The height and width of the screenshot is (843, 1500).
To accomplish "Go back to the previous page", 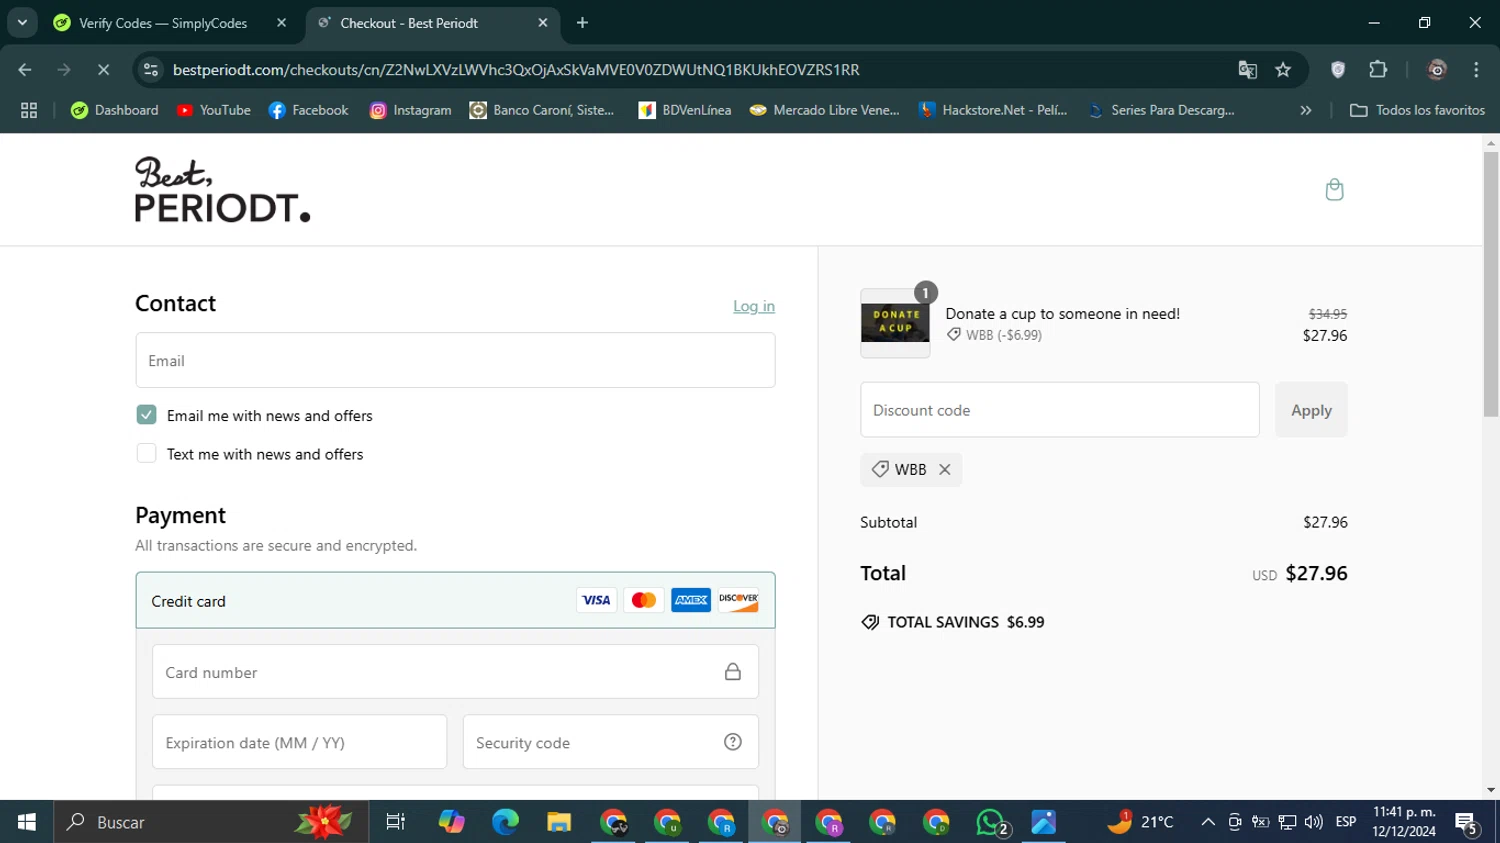I will [25, 70].
